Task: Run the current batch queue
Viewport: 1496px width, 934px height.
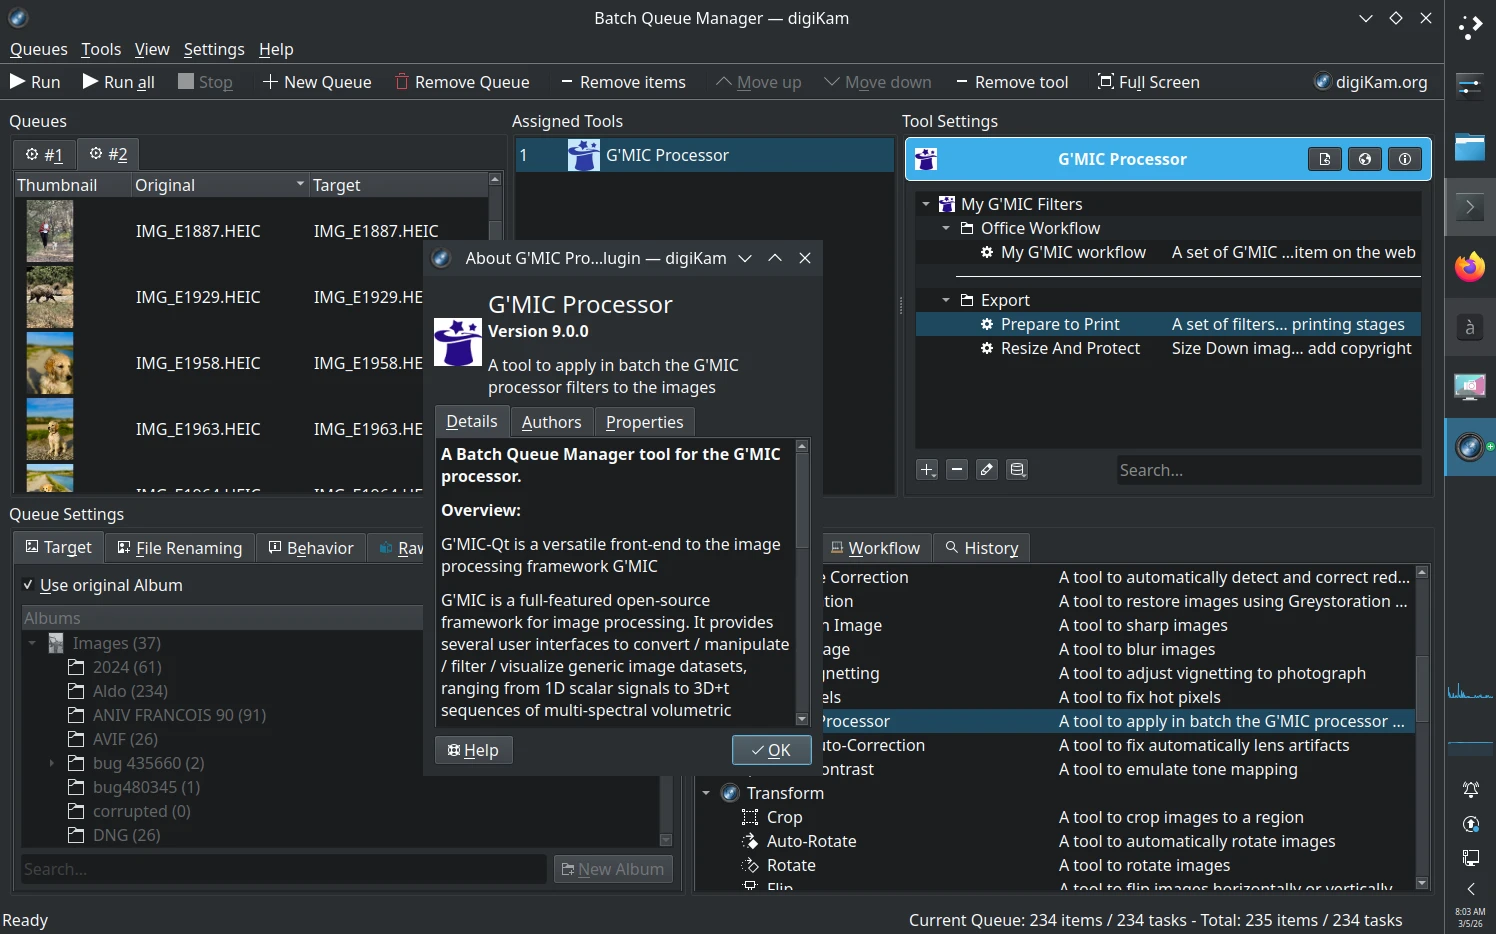Action: (x=35, y=82)
